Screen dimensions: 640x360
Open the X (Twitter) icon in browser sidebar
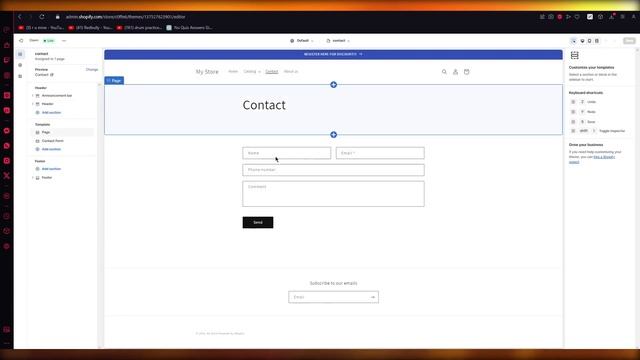[7, 176]
